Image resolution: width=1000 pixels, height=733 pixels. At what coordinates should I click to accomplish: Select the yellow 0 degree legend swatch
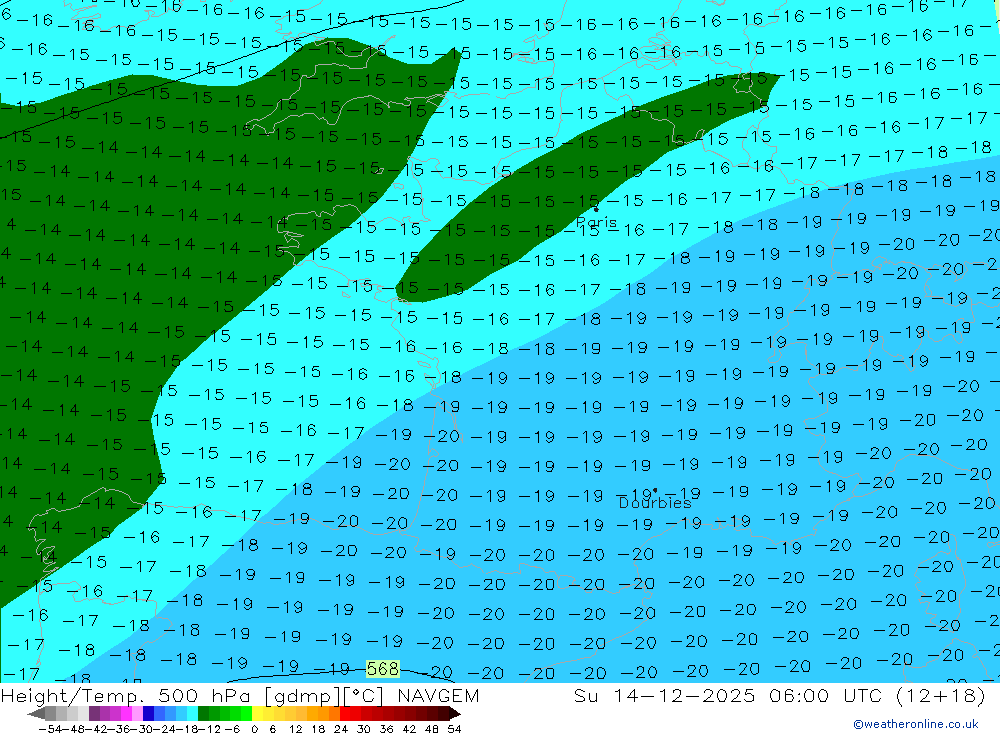(x=258, y=713)
